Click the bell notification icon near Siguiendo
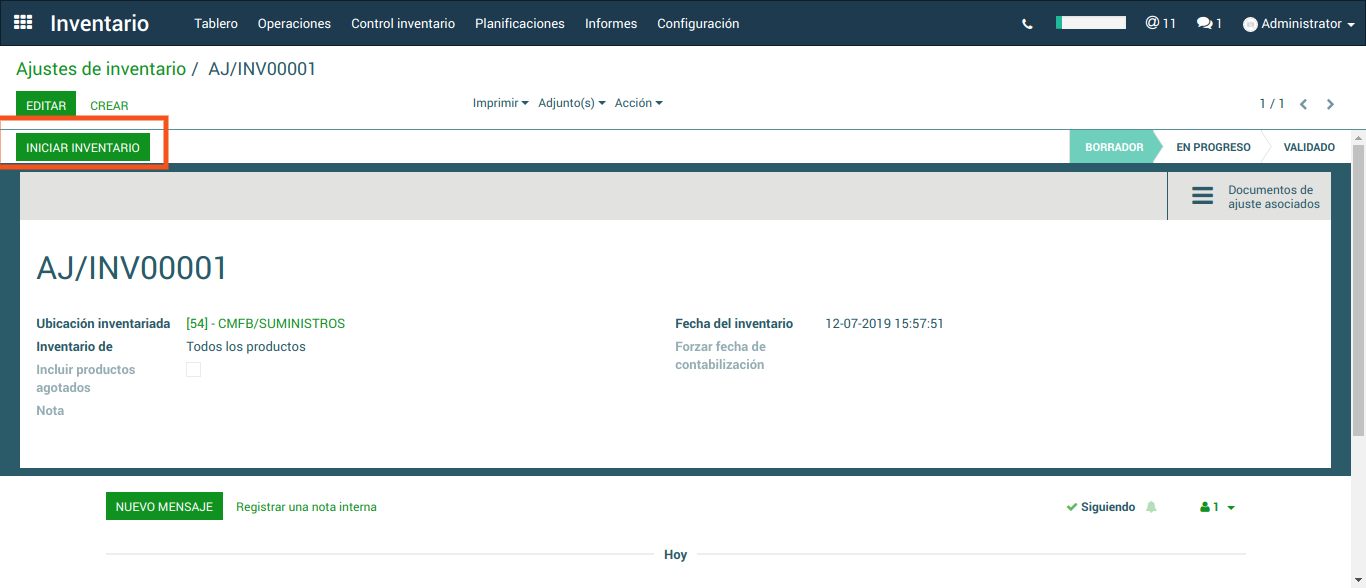The height and width of the screenshot is (588, 1366). (x=1151, y=507)
